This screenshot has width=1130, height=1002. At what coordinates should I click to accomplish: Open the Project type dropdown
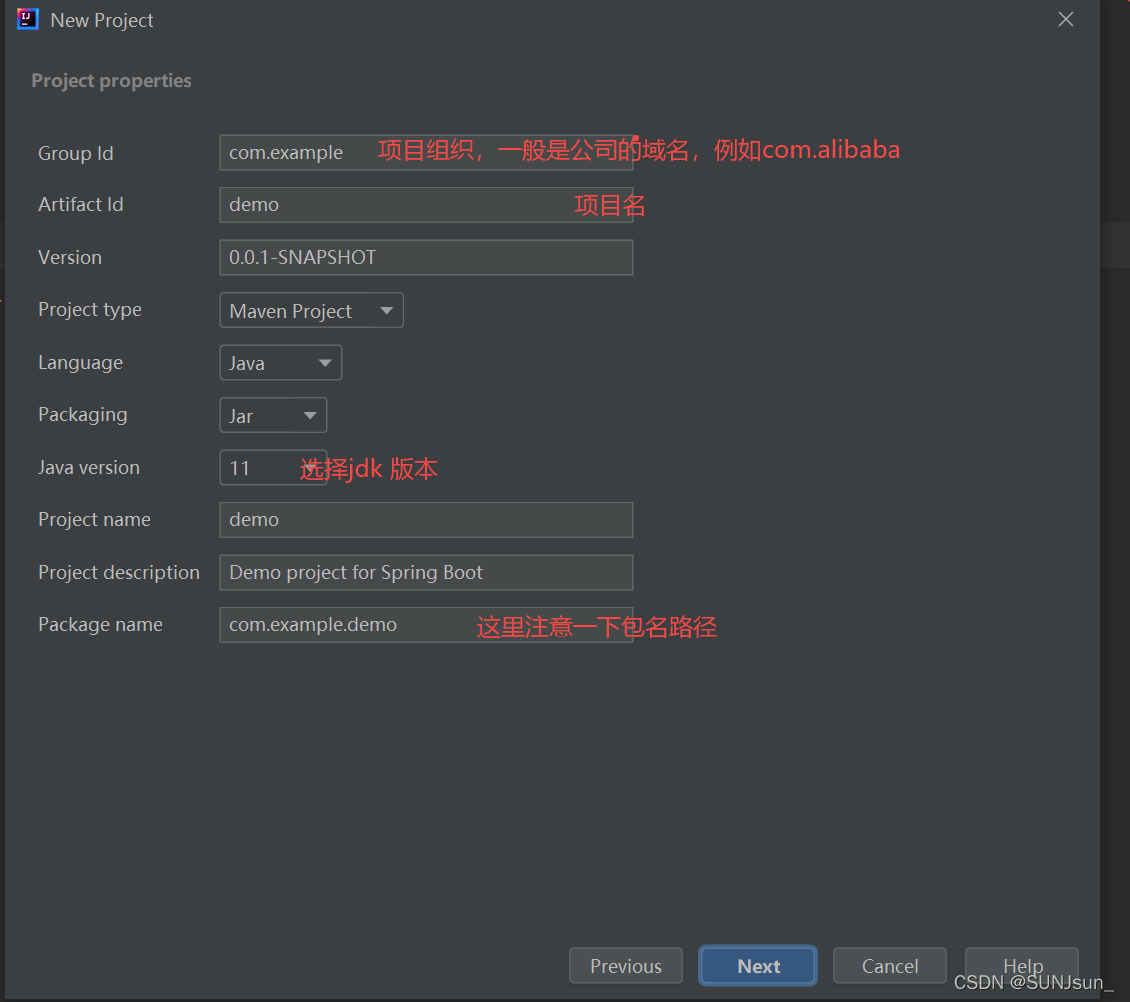310,310
